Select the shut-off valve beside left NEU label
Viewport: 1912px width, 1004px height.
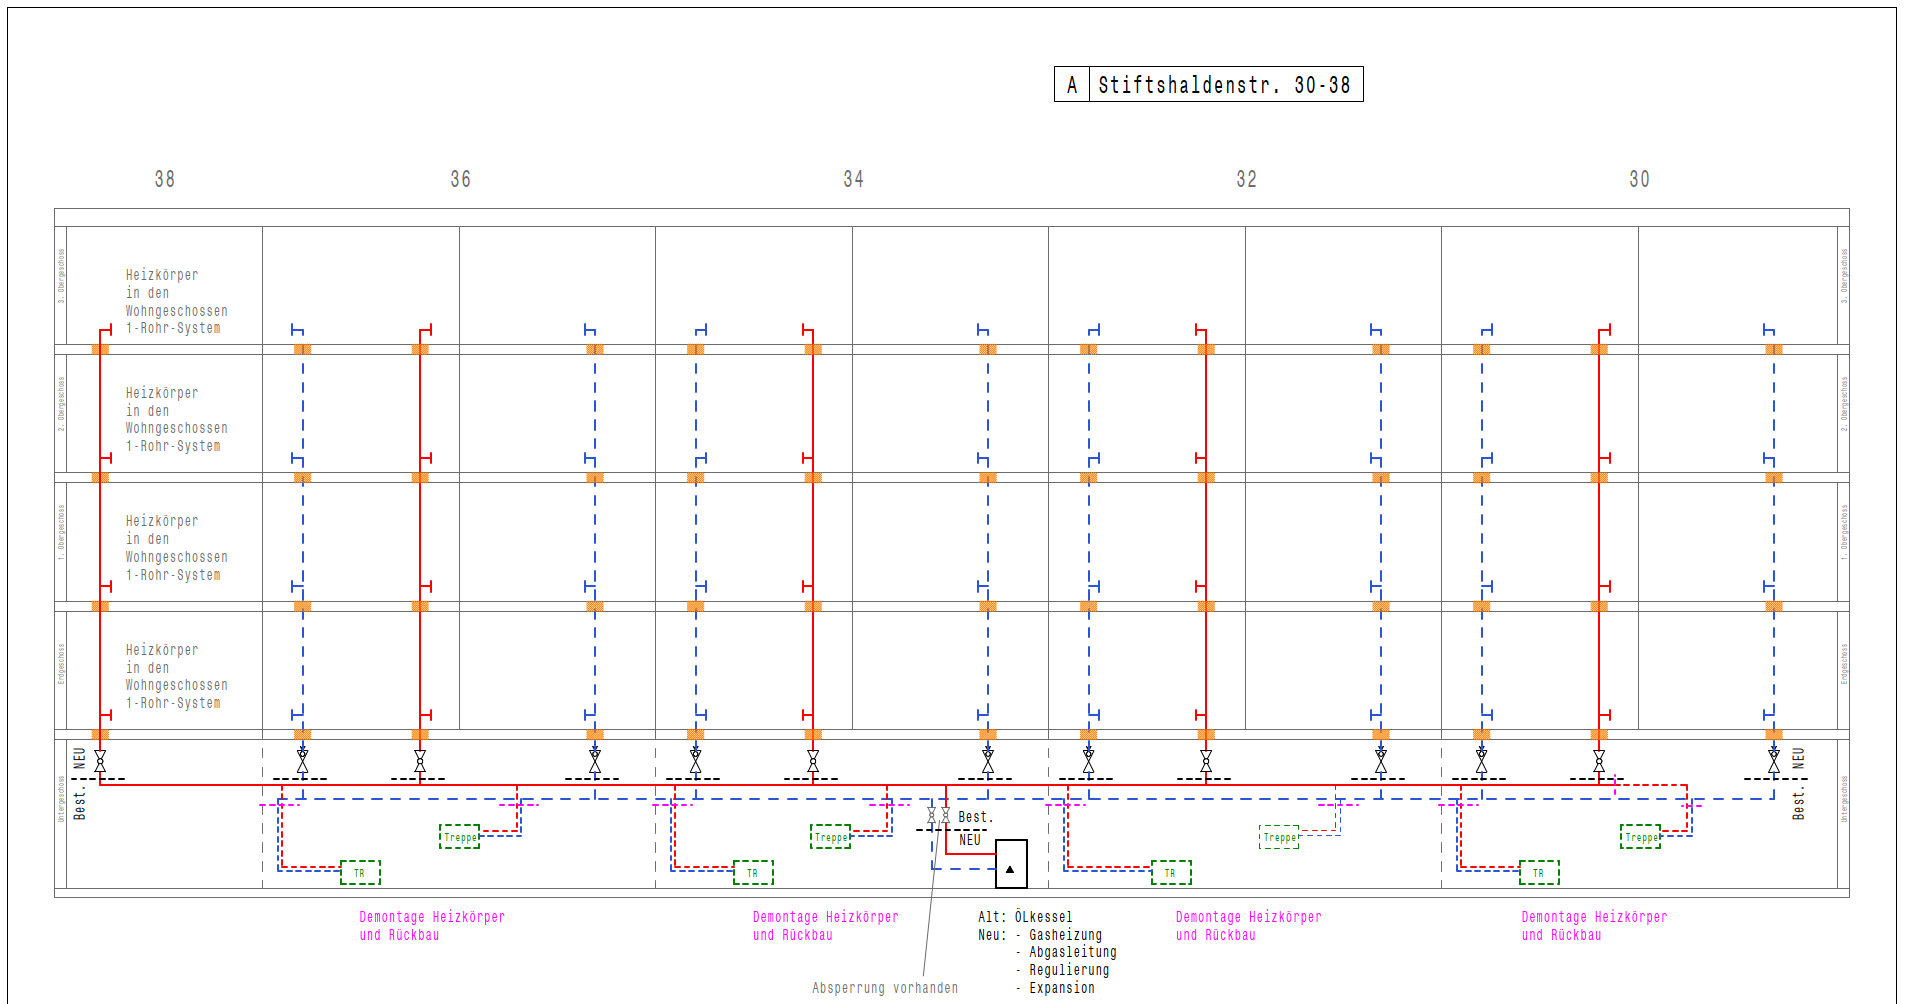click(x=100, y=761)
